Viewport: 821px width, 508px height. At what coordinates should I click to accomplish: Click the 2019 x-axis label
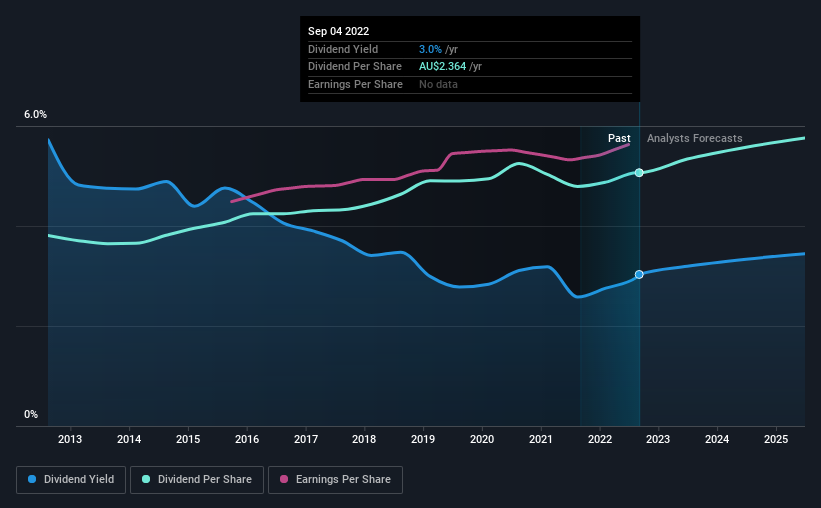pyautogui.click(x=423, y=439)
